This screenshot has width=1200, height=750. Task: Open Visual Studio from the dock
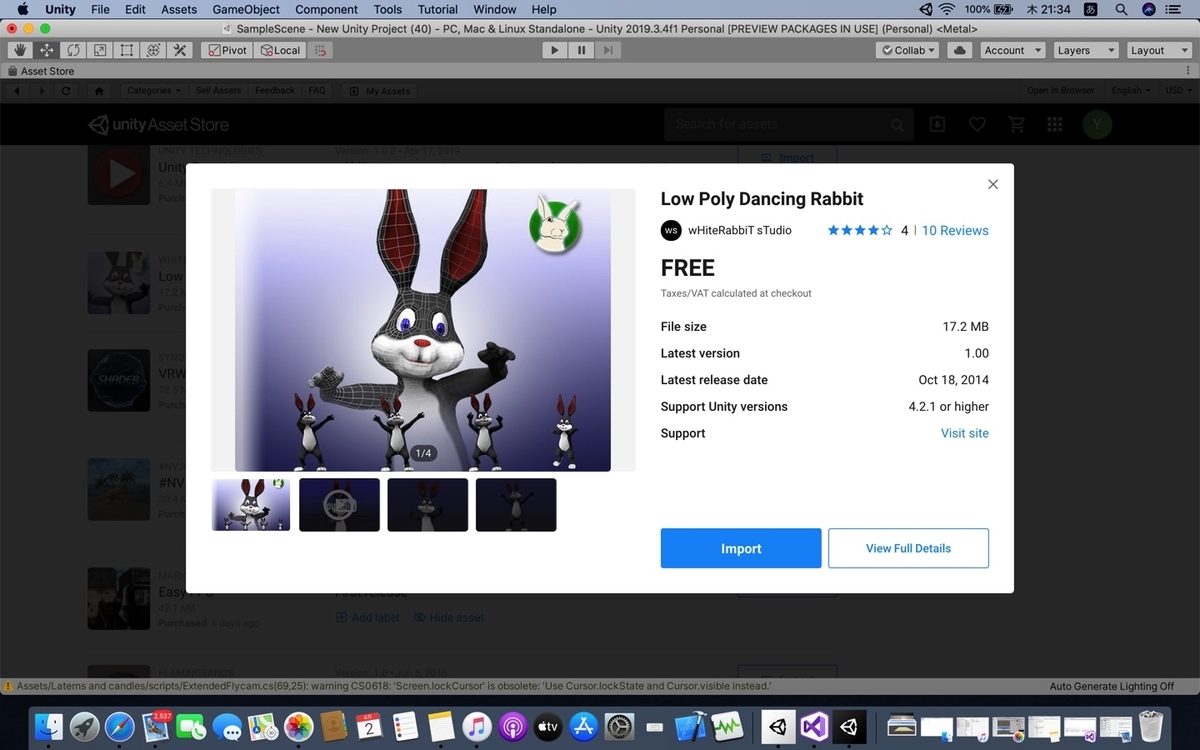click(814, 726)
